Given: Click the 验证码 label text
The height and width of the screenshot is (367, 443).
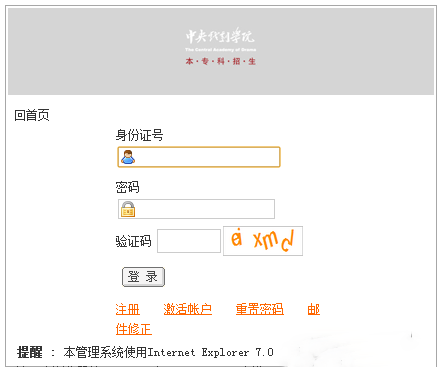Looking at the screenshot, I should [133, 241].
